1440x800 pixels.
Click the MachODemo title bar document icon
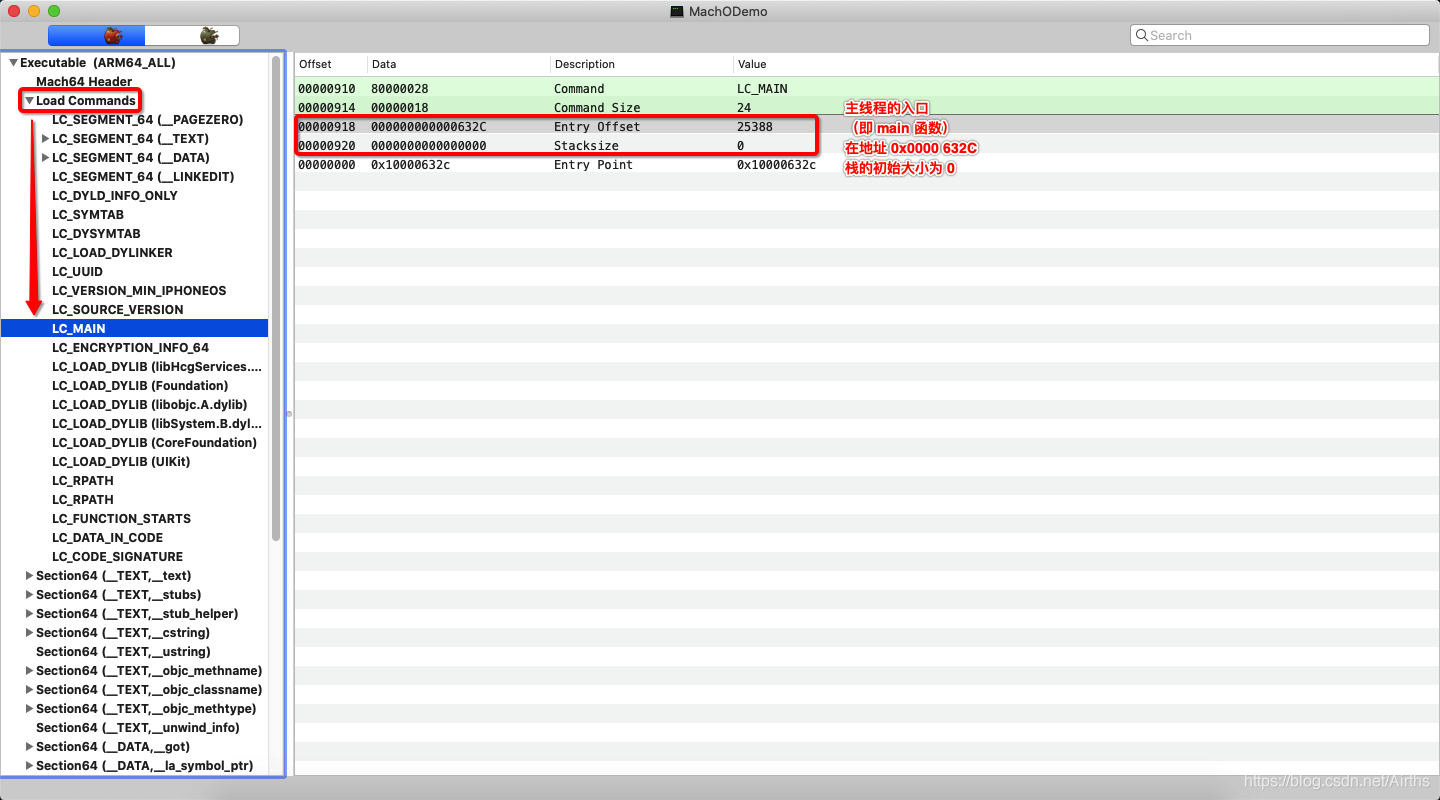(677, 11)
